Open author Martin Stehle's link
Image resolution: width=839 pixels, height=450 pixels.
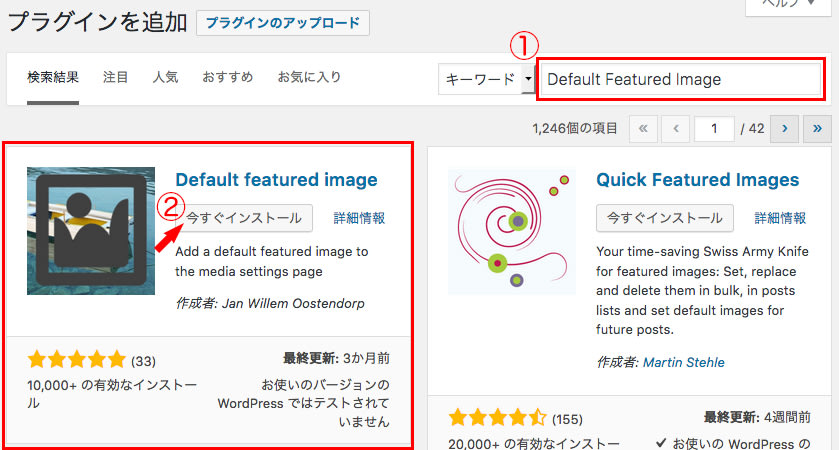point(683,363)
